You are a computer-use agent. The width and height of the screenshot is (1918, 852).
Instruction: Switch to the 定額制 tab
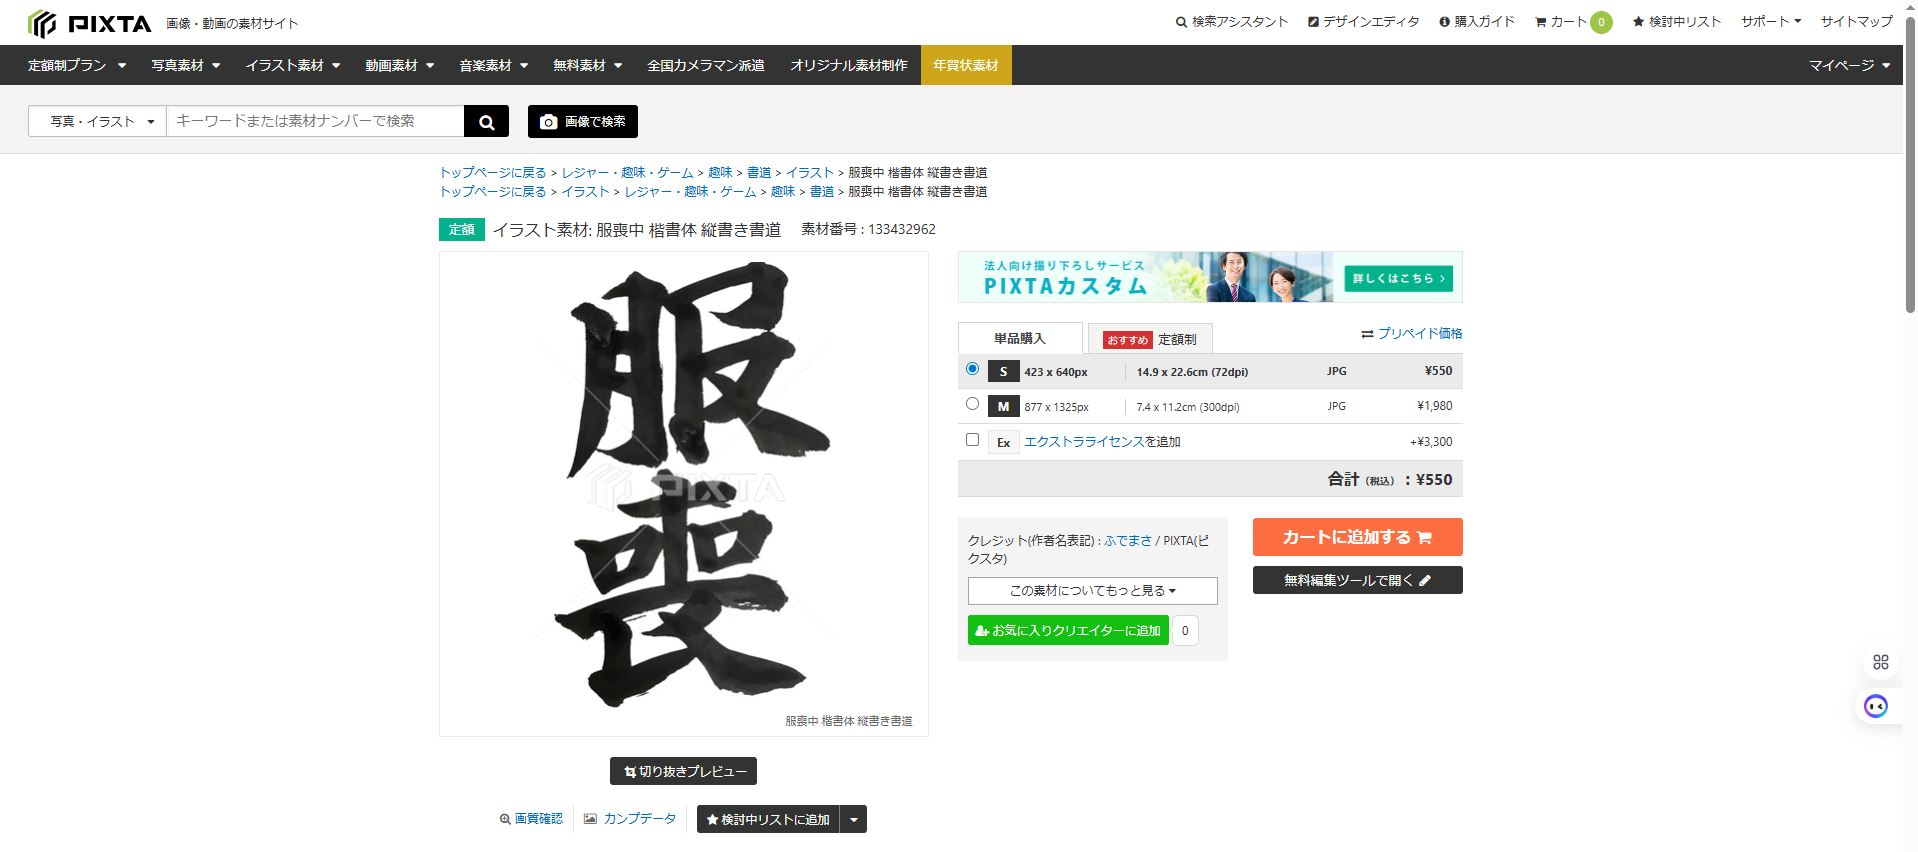[x=1150, y=339]
